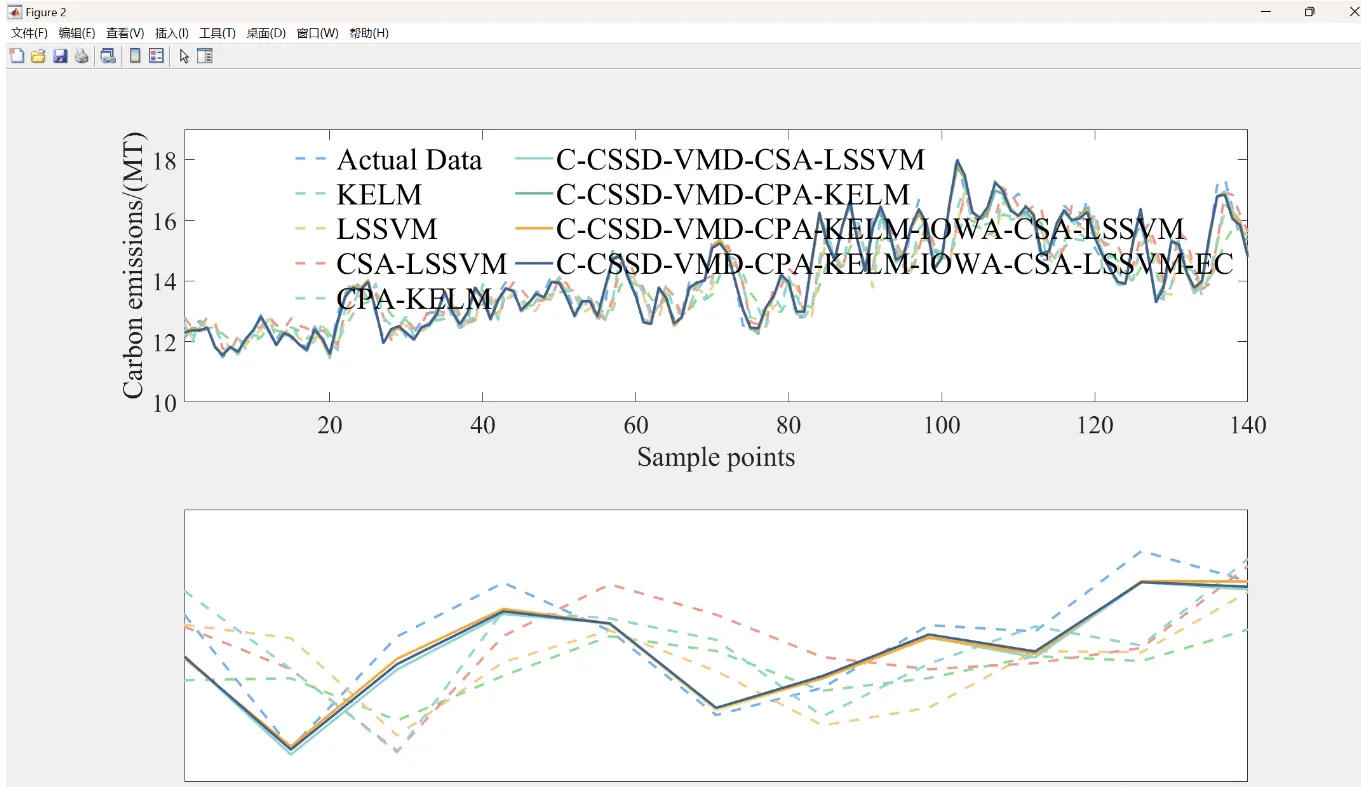Click the x-axis tick label '40'
The image size is (1361, 787).
483,425
